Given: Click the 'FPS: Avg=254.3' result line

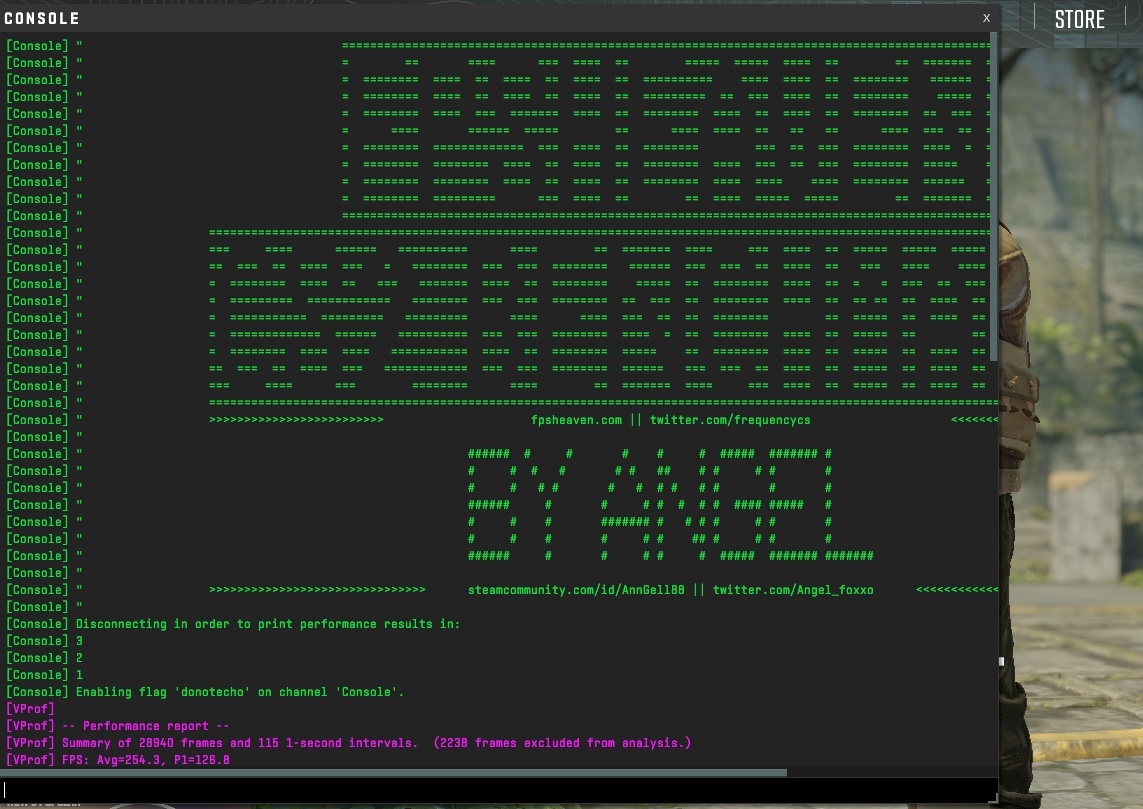Looking at the screenshot, I should 146,760.
